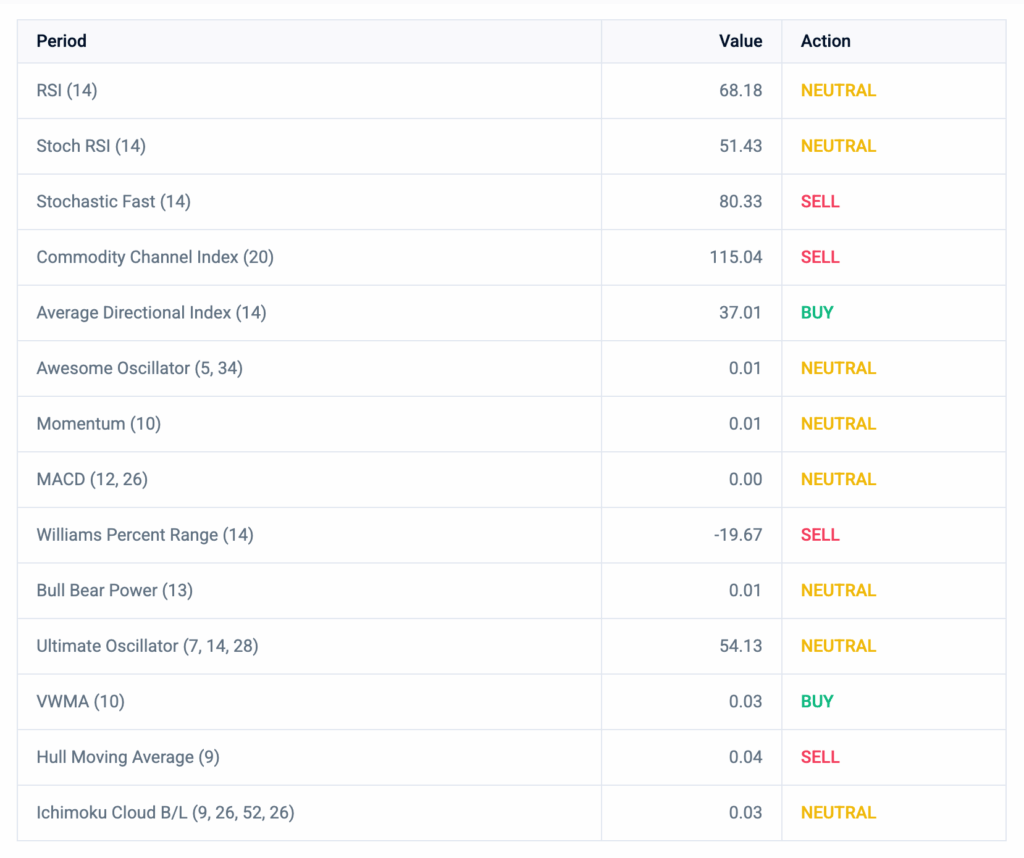The image size is (1024, 858).
Task: Click NEUTRAL in Ichimoku Cloud row
Action: click(x=839, y=812)
